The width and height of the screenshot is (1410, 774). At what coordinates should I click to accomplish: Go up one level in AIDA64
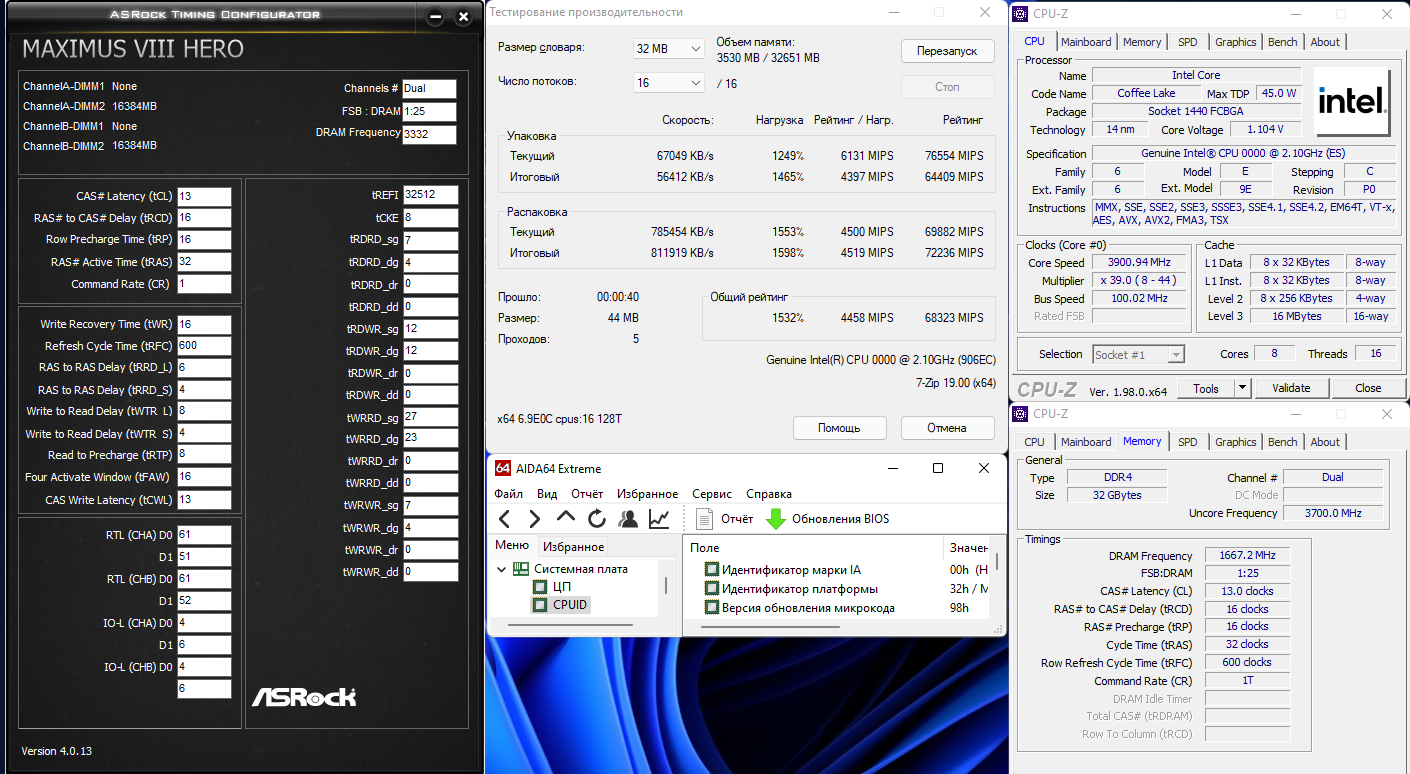click(x=566, y=518)
